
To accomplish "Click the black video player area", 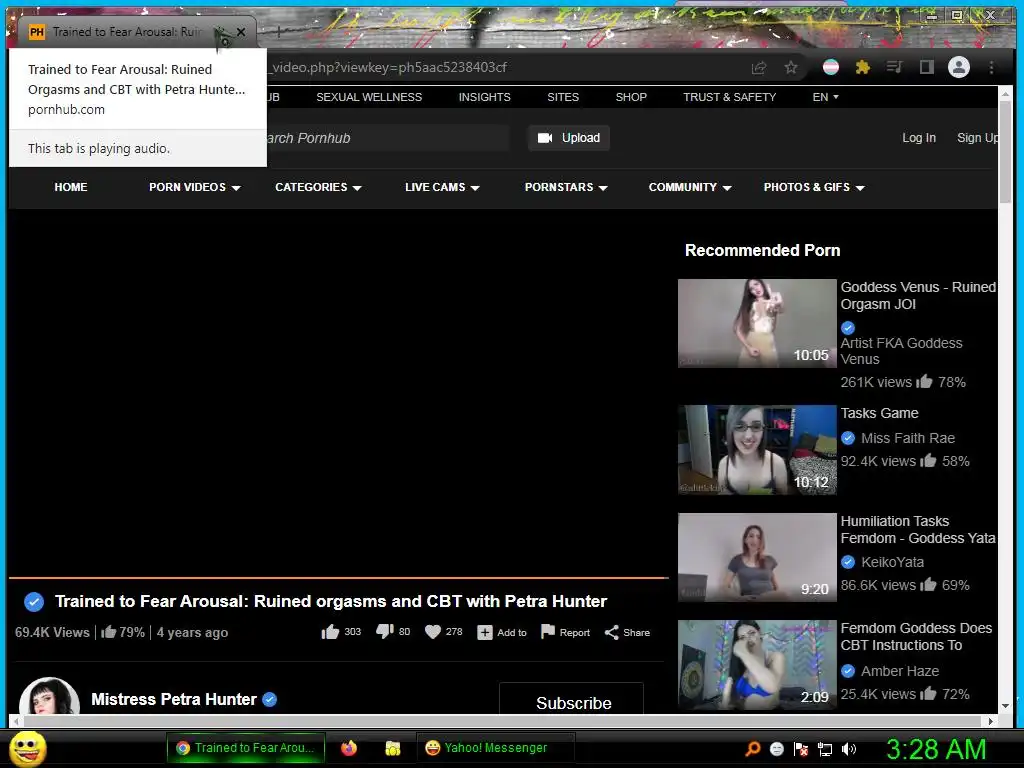I will pyautogui.click(x=338, y=392).
